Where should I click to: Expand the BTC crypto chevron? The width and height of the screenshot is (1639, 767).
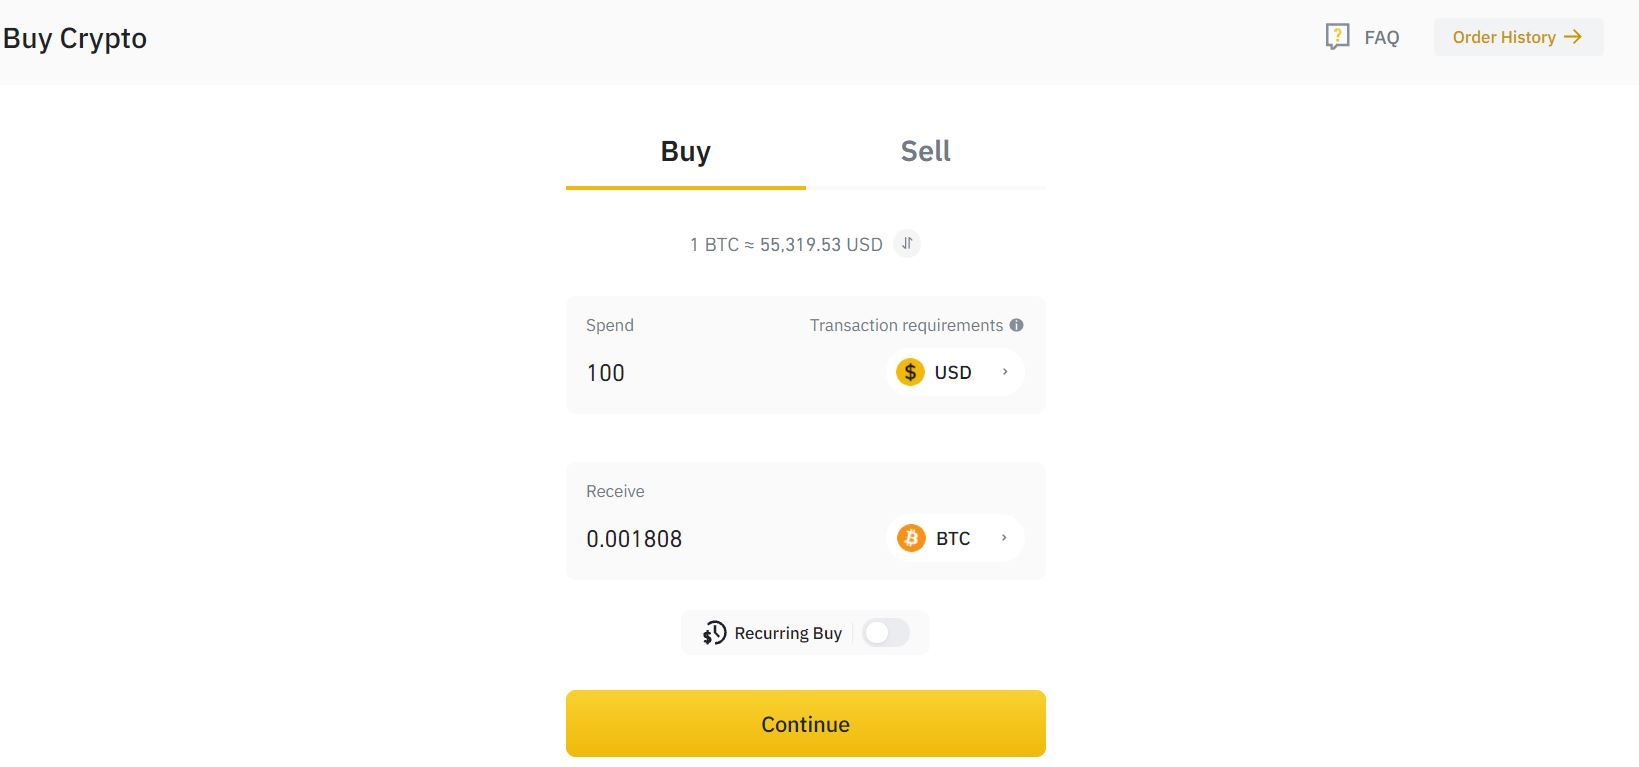(1004, 538)
